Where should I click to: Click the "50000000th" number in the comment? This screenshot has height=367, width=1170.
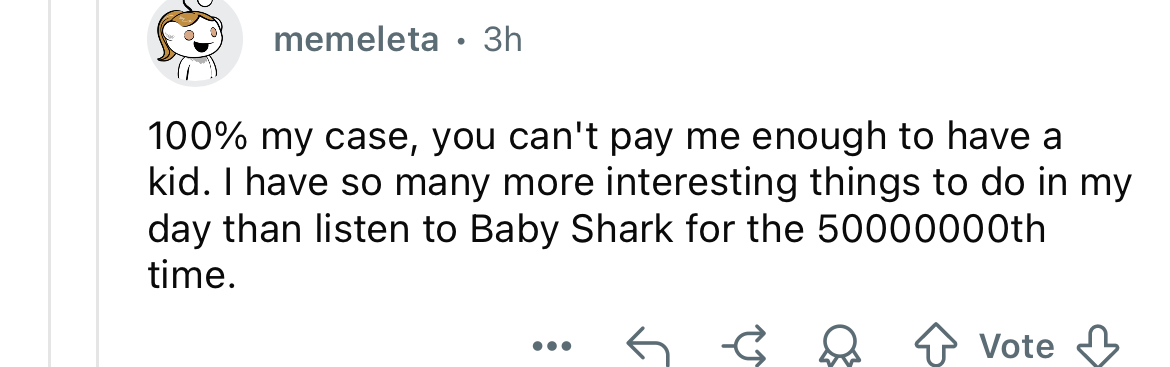coord(931,230)
